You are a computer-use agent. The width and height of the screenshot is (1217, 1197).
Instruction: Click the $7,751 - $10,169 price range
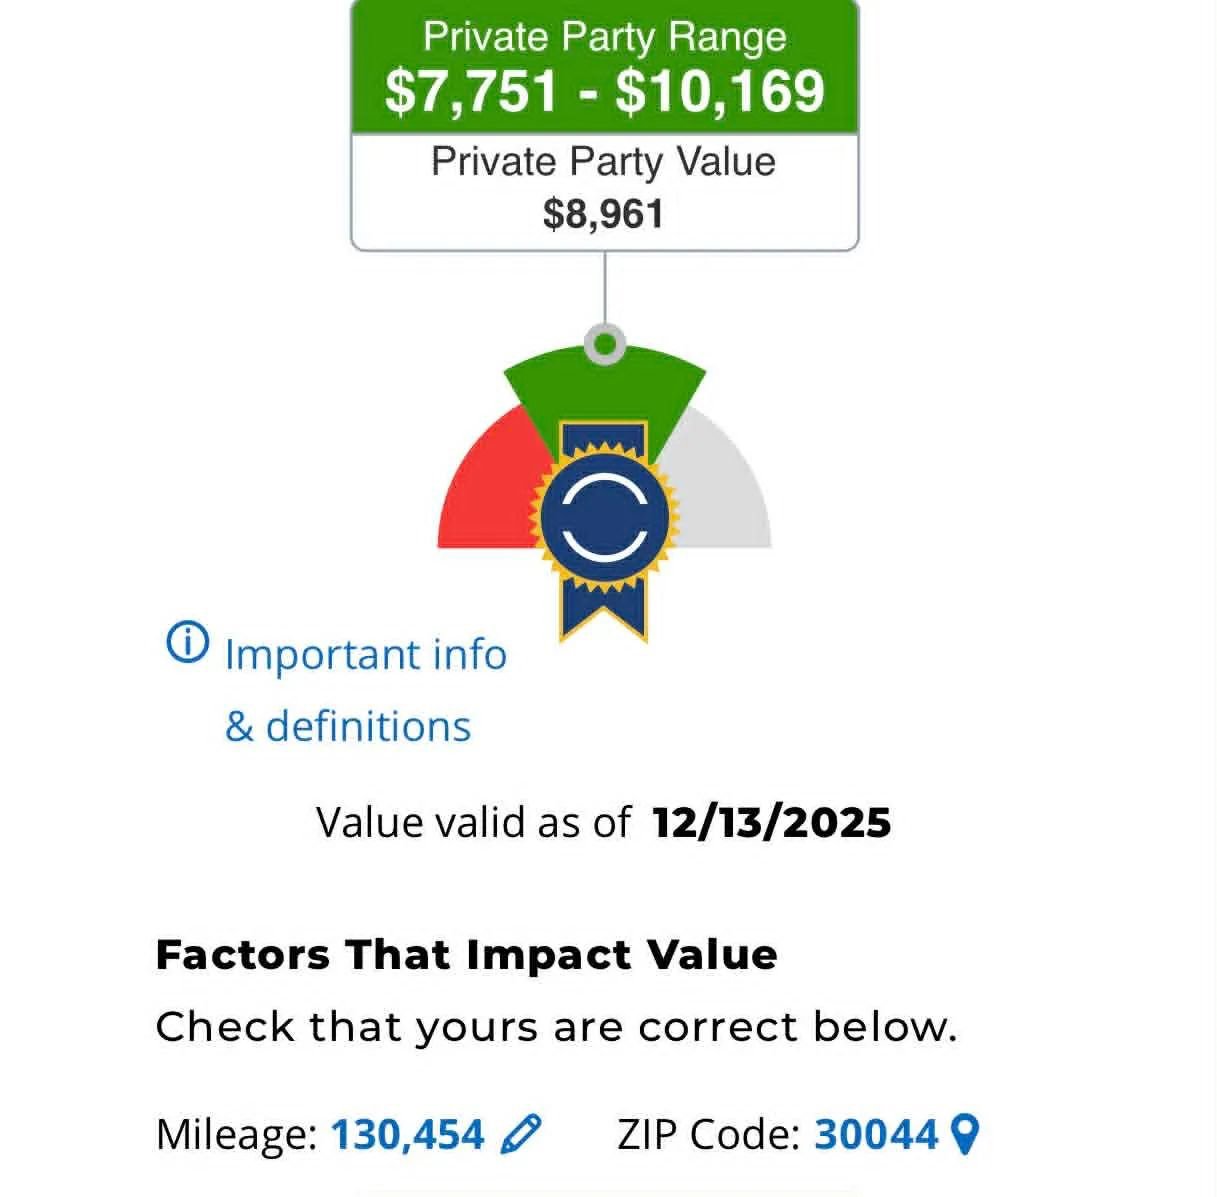click(604, 91)
